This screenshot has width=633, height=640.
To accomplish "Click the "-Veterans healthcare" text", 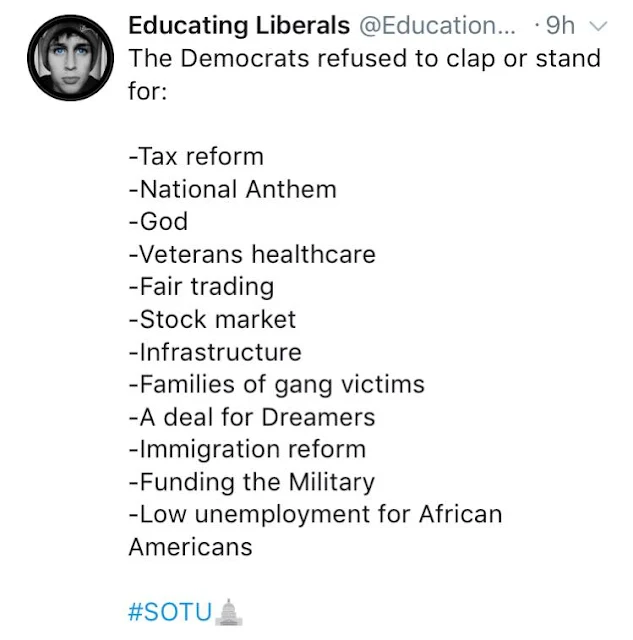I will point(252,254).
